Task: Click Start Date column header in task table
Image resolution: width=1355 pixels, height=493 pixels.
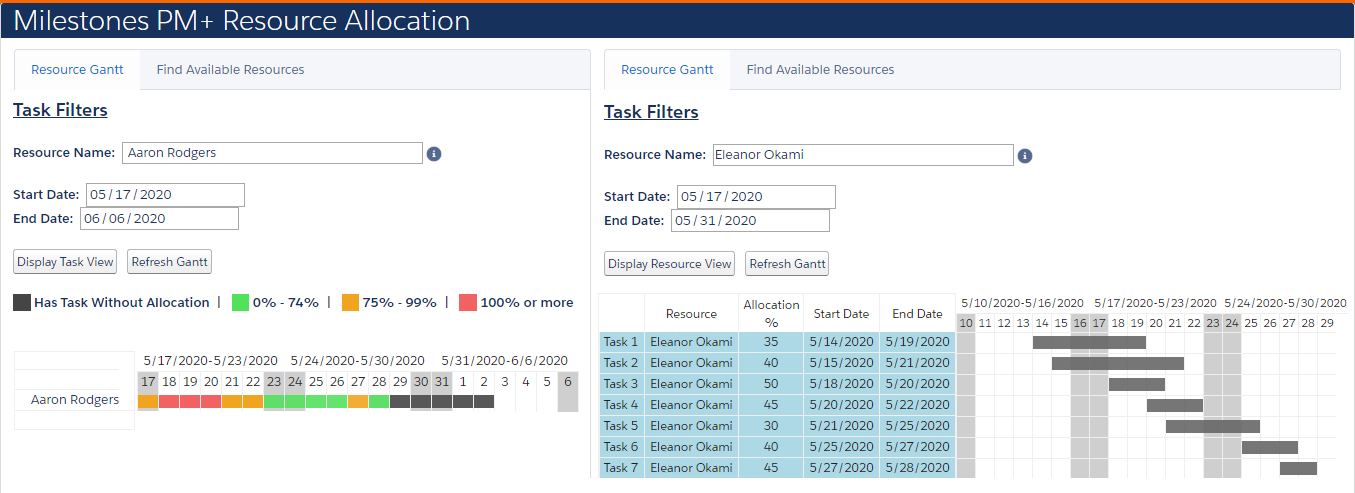Action: 841,314
